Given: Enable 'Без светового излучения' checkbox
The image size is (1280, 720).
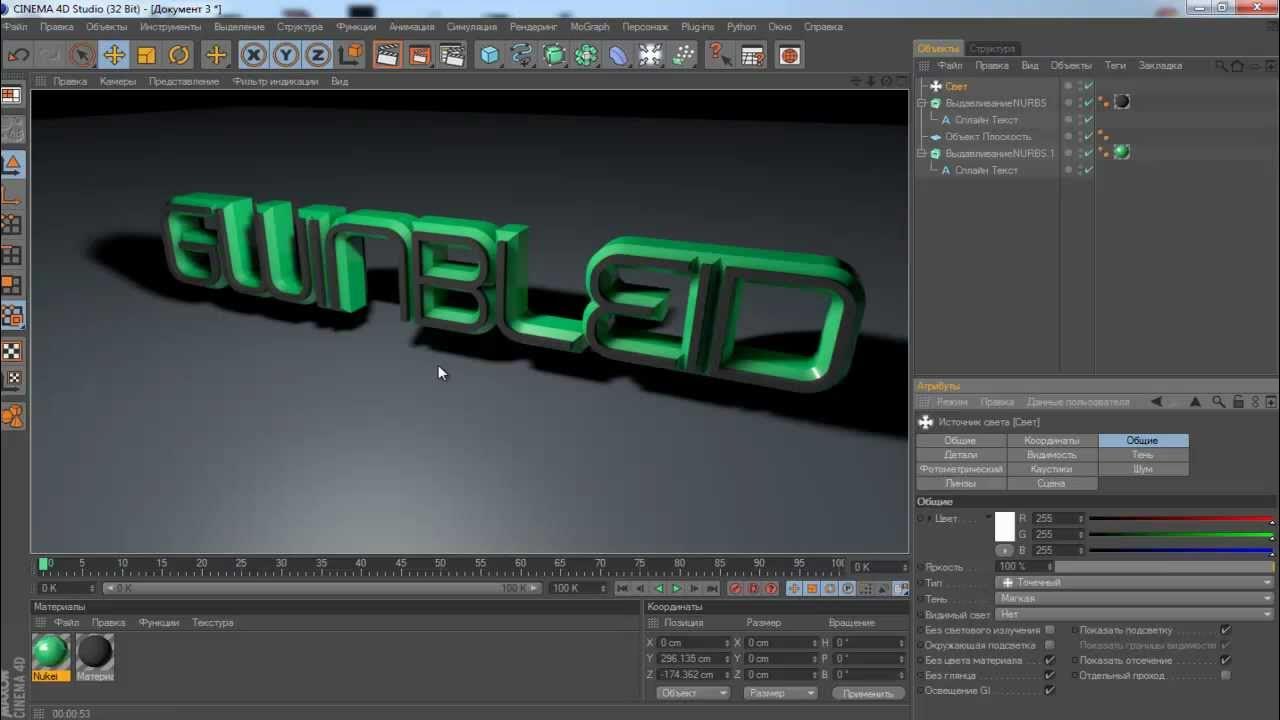Looking at the screenshot, I should [1049, 630].
